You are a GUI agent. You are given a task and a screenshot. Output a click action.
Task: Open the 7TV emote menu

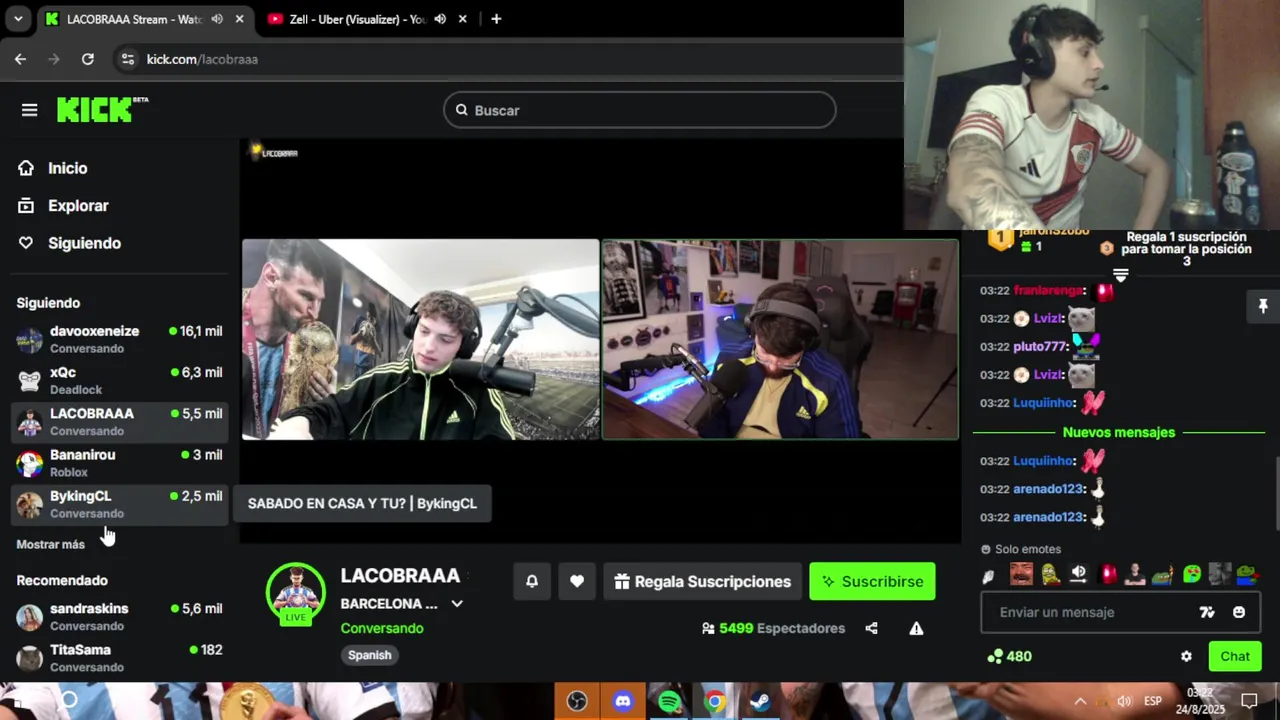coord(1207,612)
